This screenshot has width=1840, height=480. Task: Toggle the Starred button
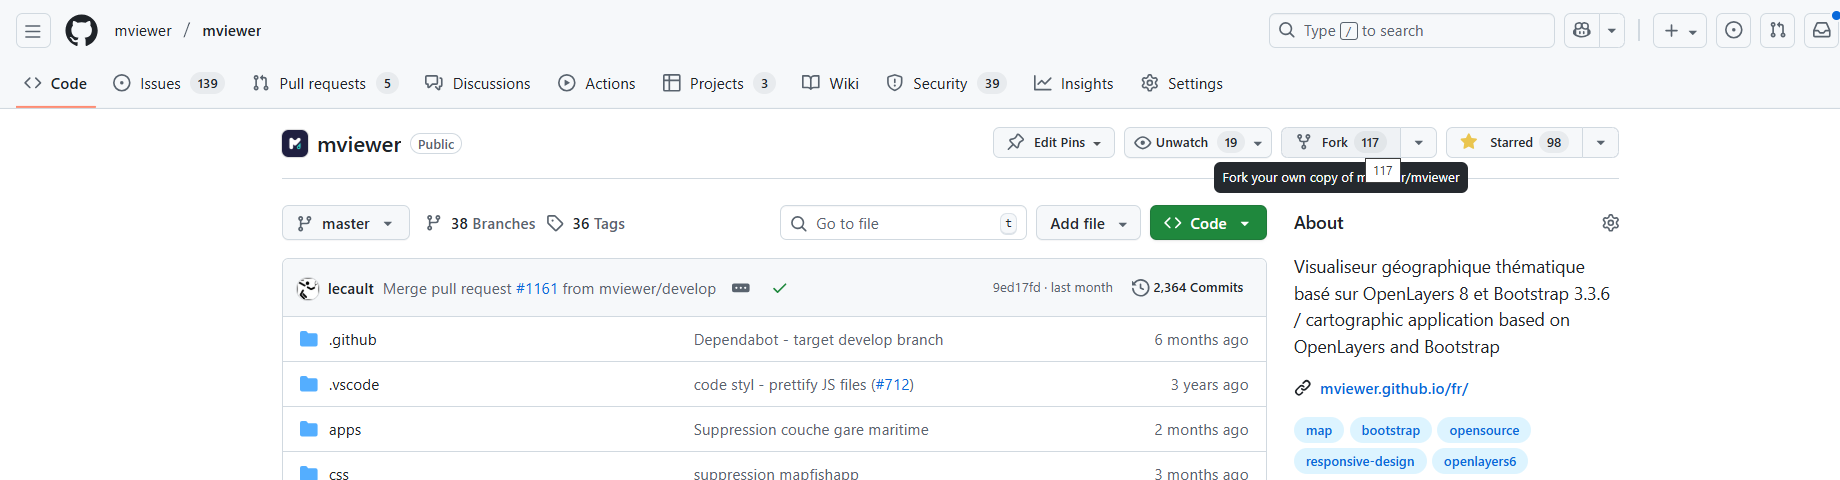tap(1514, 143)
